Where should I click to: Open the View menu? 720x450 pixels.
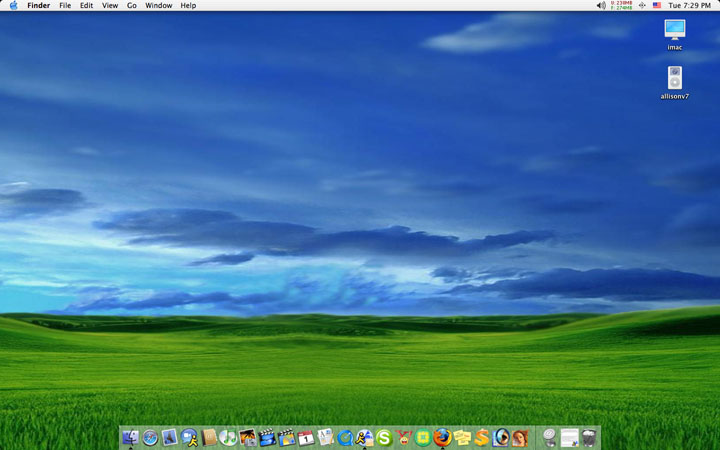pyautogui.click(x=110, y=6)
